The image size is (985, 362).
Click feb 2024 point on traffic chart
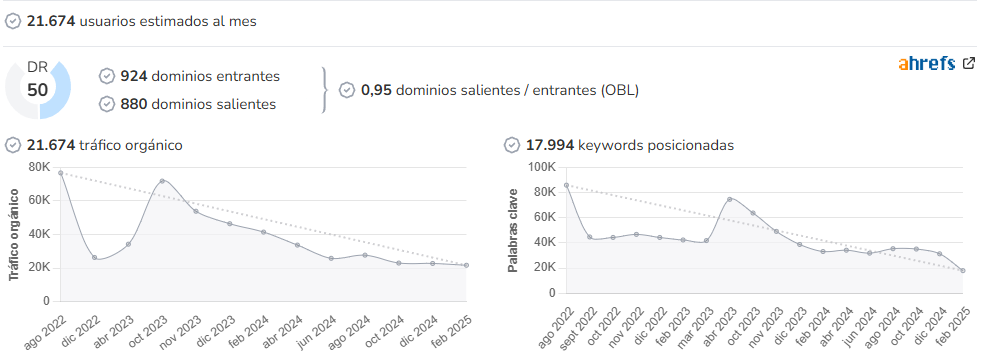tap(263, 232)
